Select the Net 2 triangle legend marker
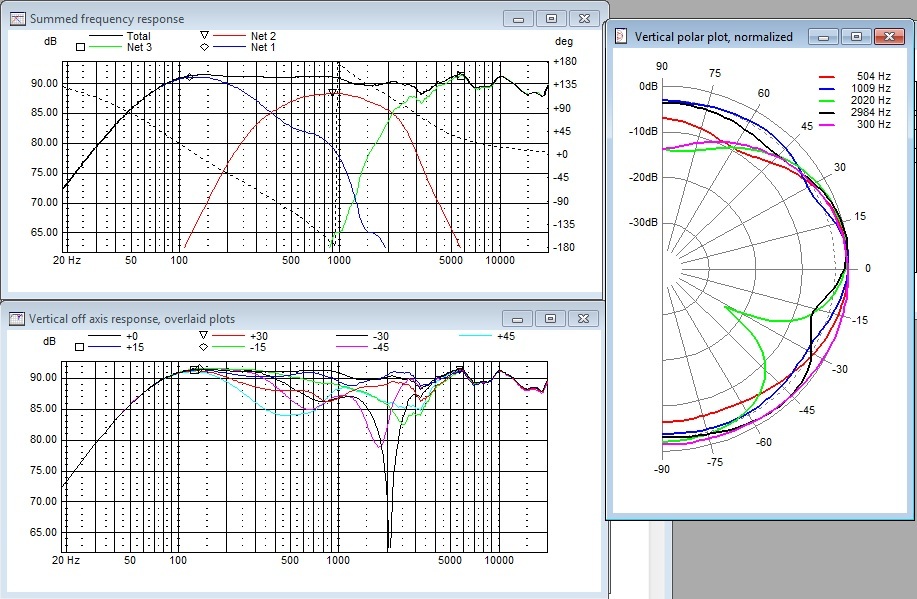 pyautogui.click(x=204, y=36)
